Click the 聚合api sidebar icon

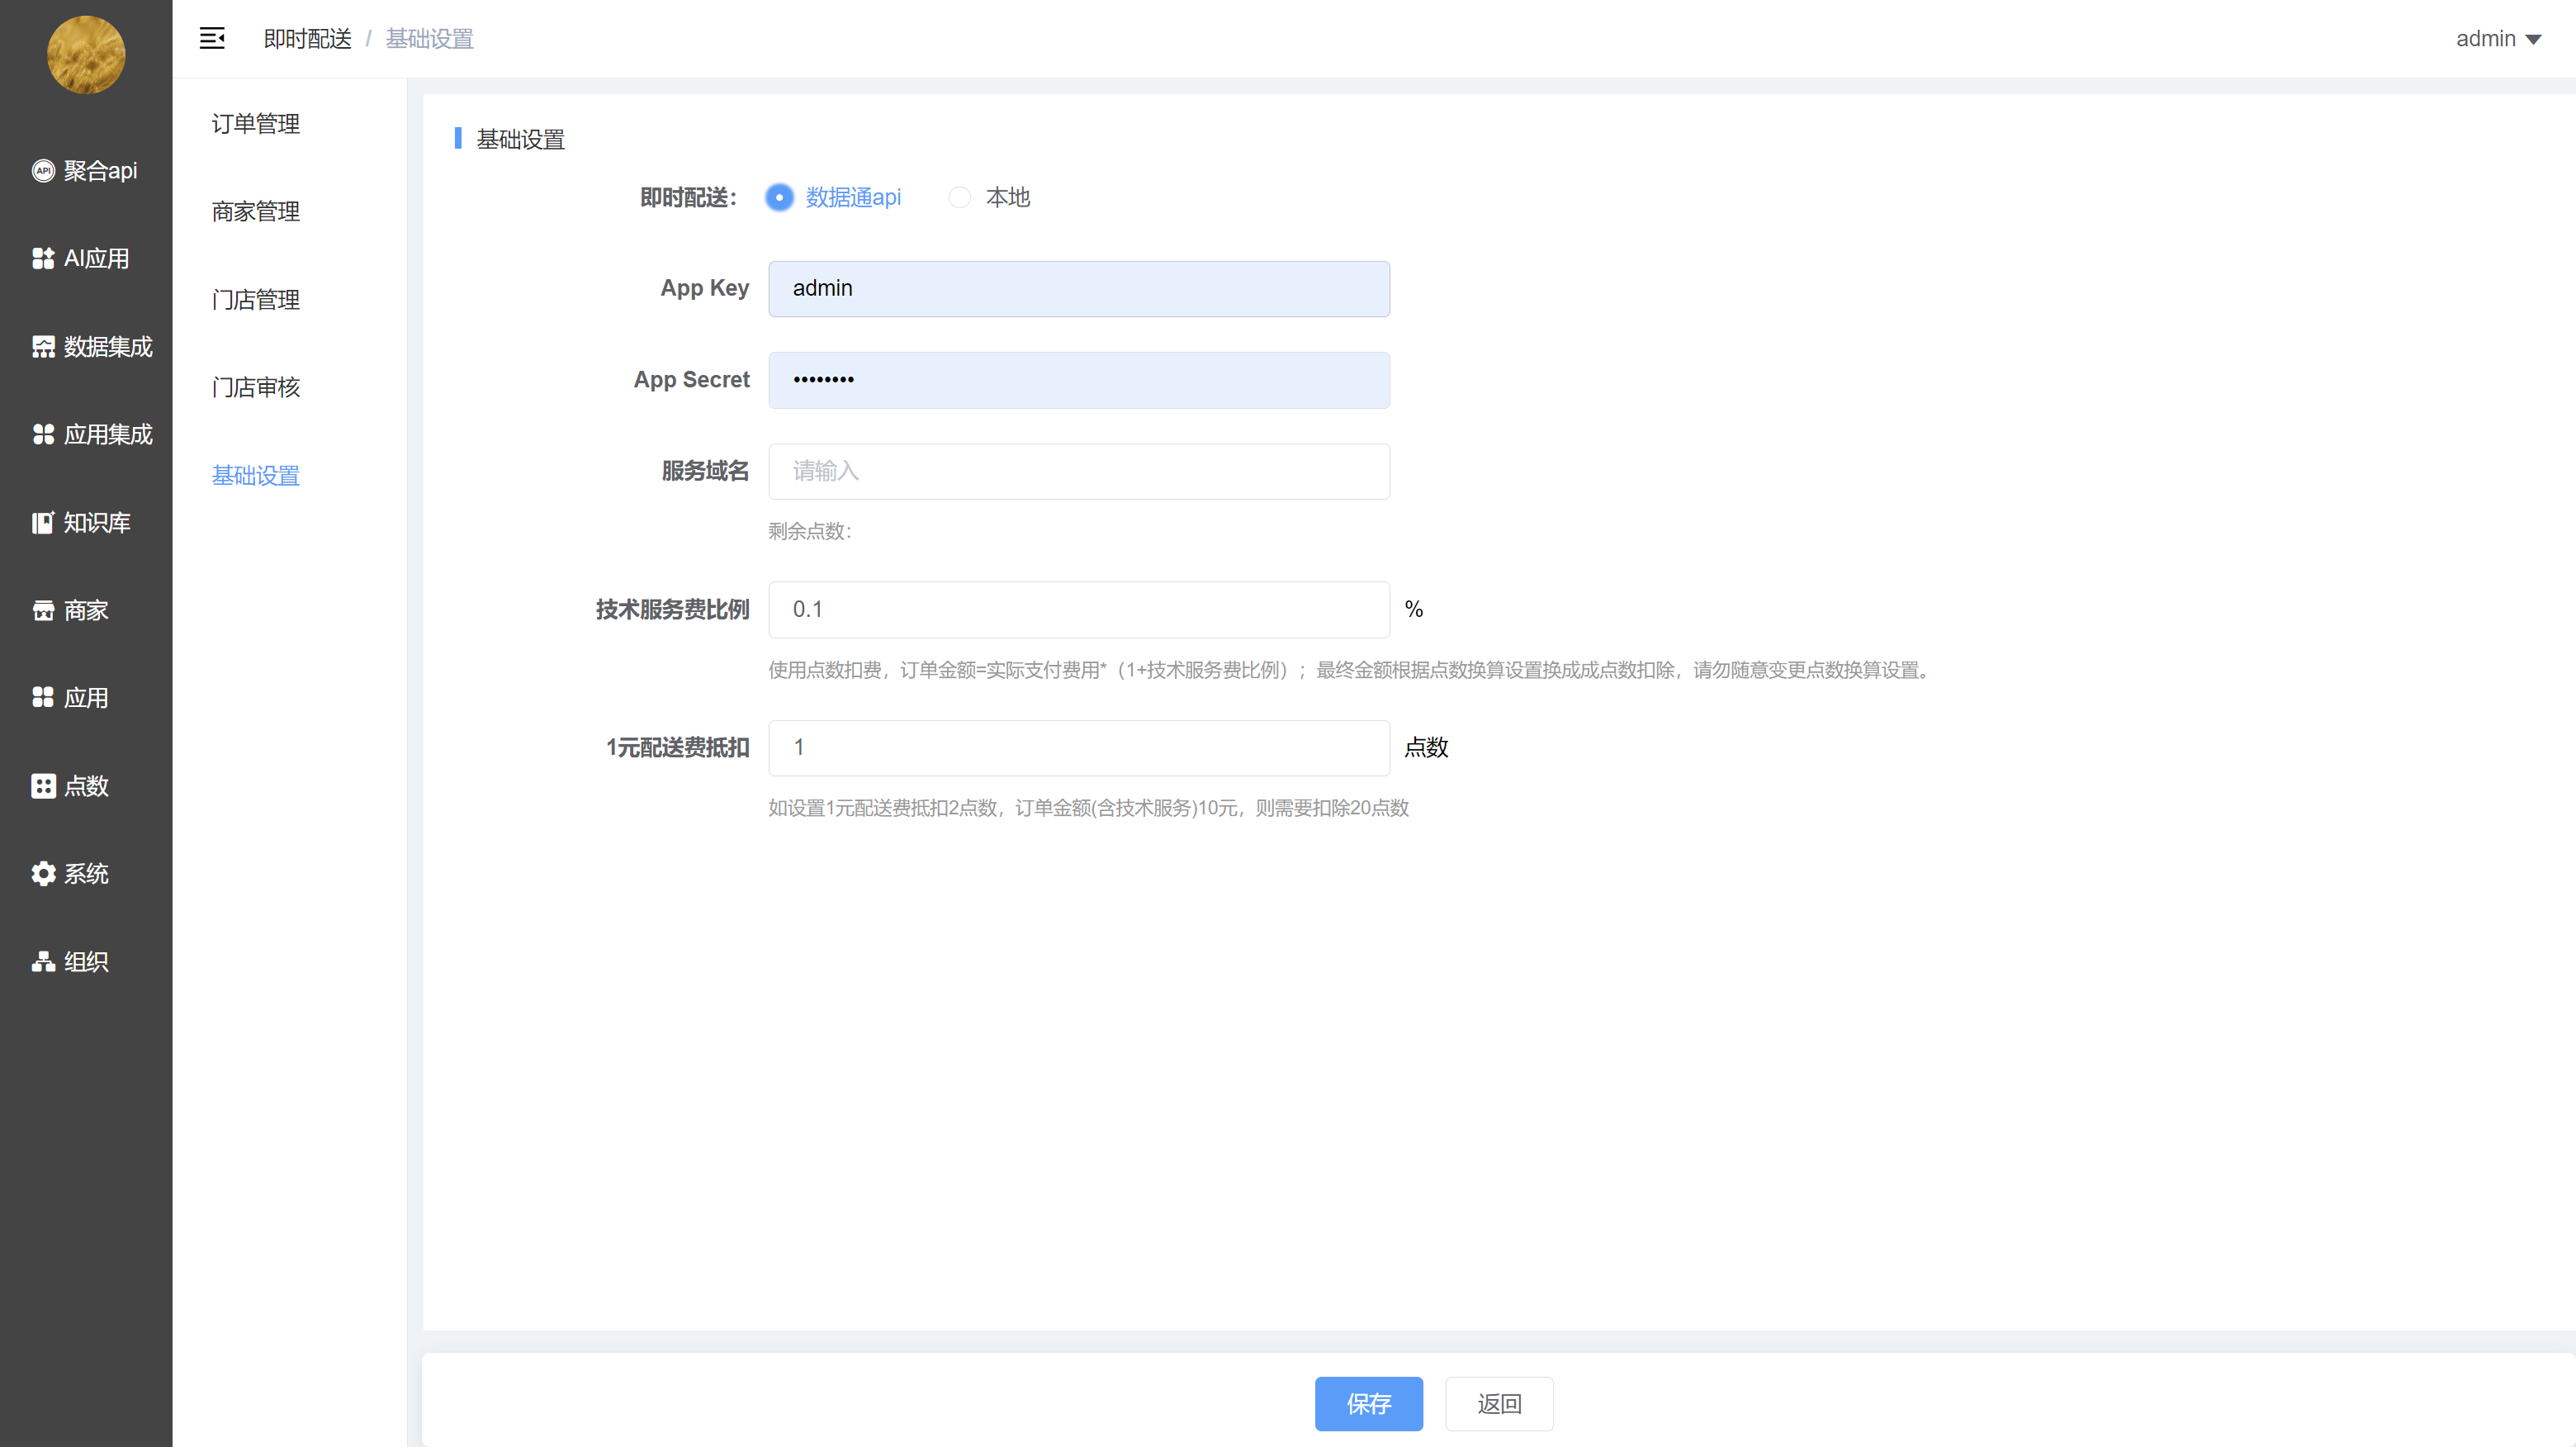pyautogui.click(x=43, y=171)
